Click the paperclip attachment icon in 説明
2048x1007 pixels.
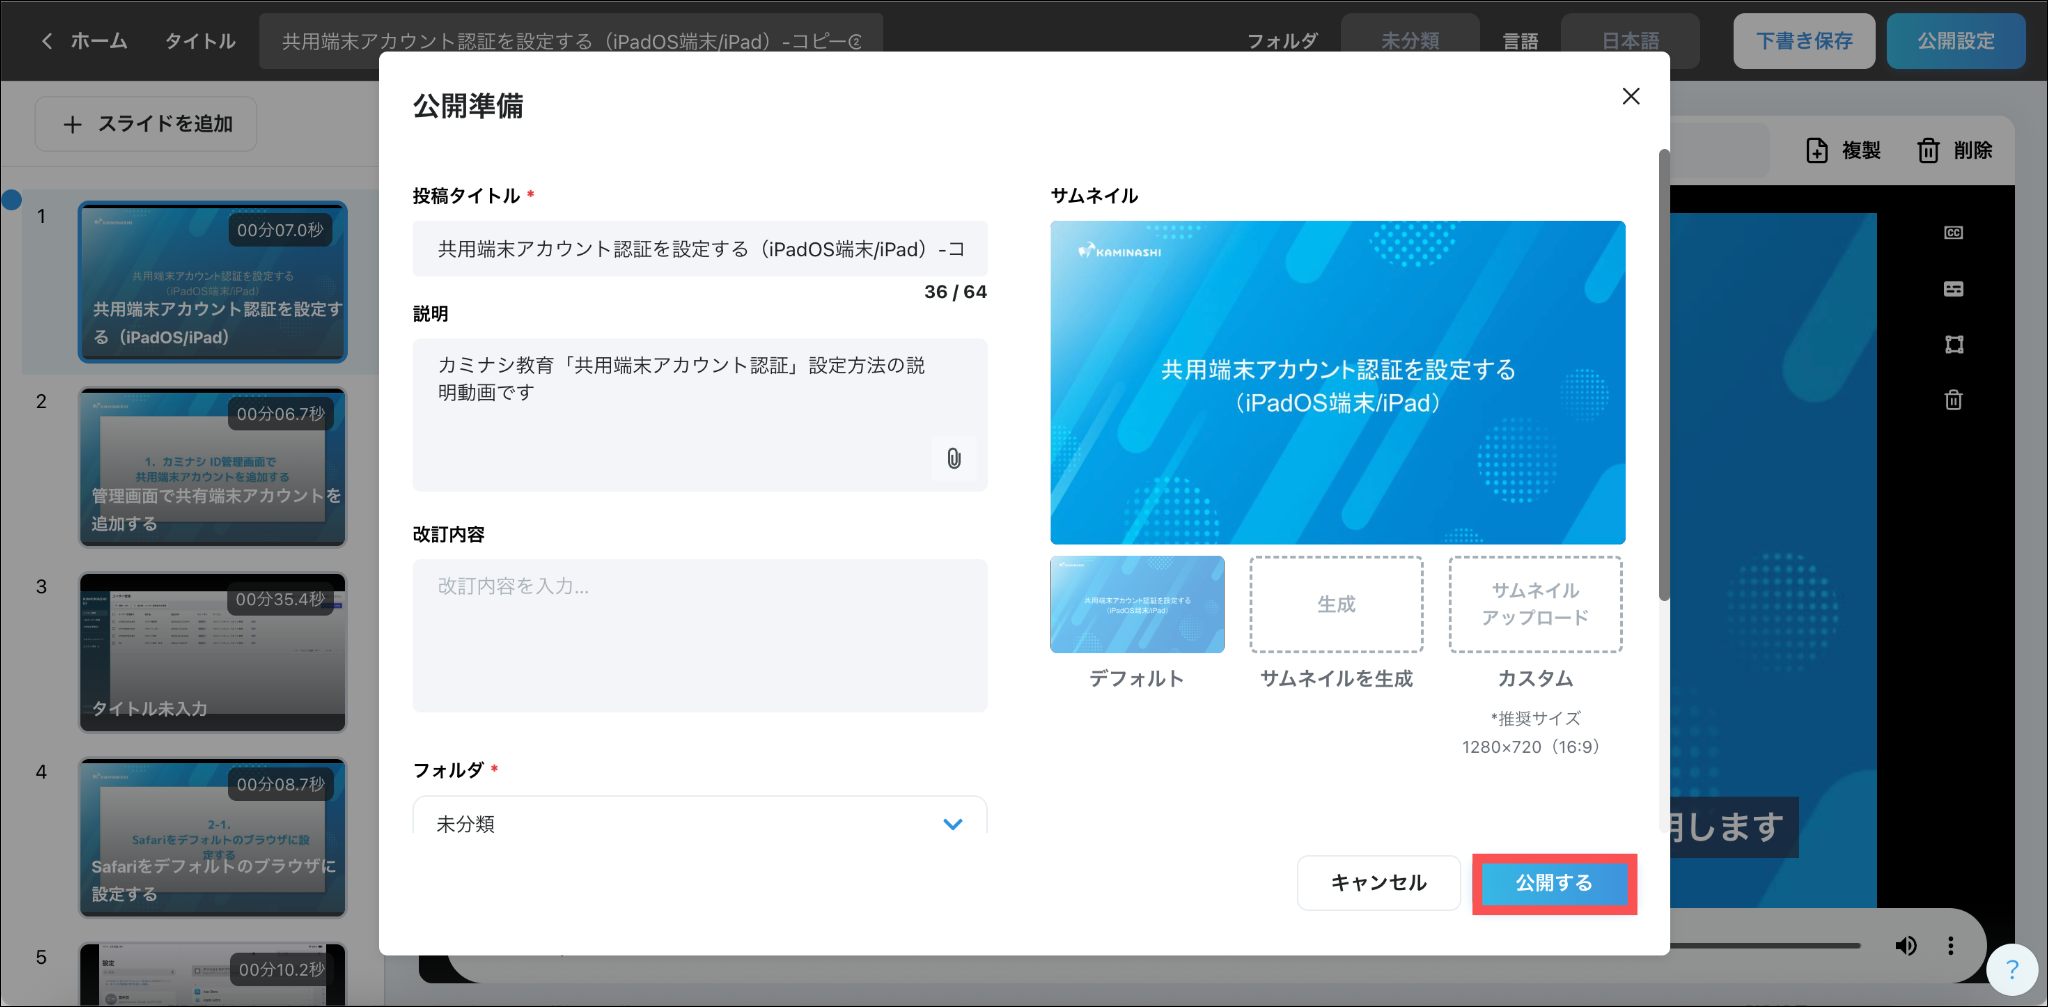954,458
